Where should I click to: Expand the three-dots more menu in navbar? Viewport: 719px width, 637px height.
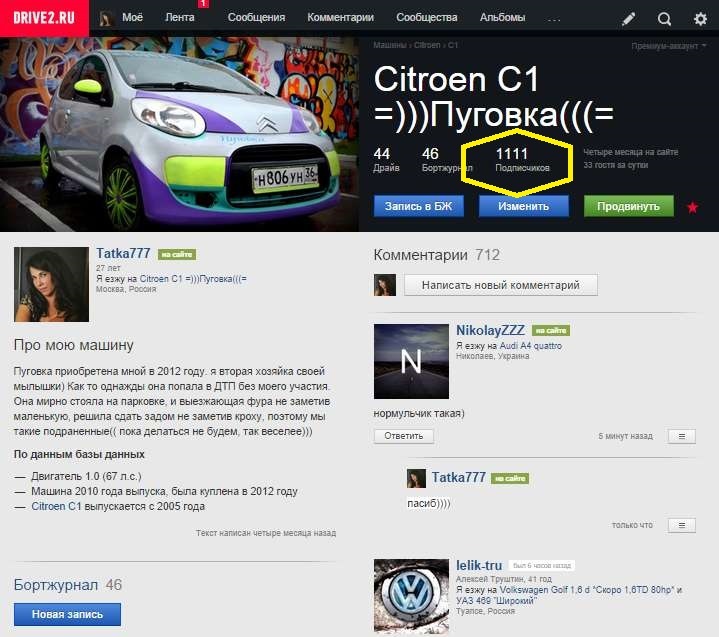(554, 19)
